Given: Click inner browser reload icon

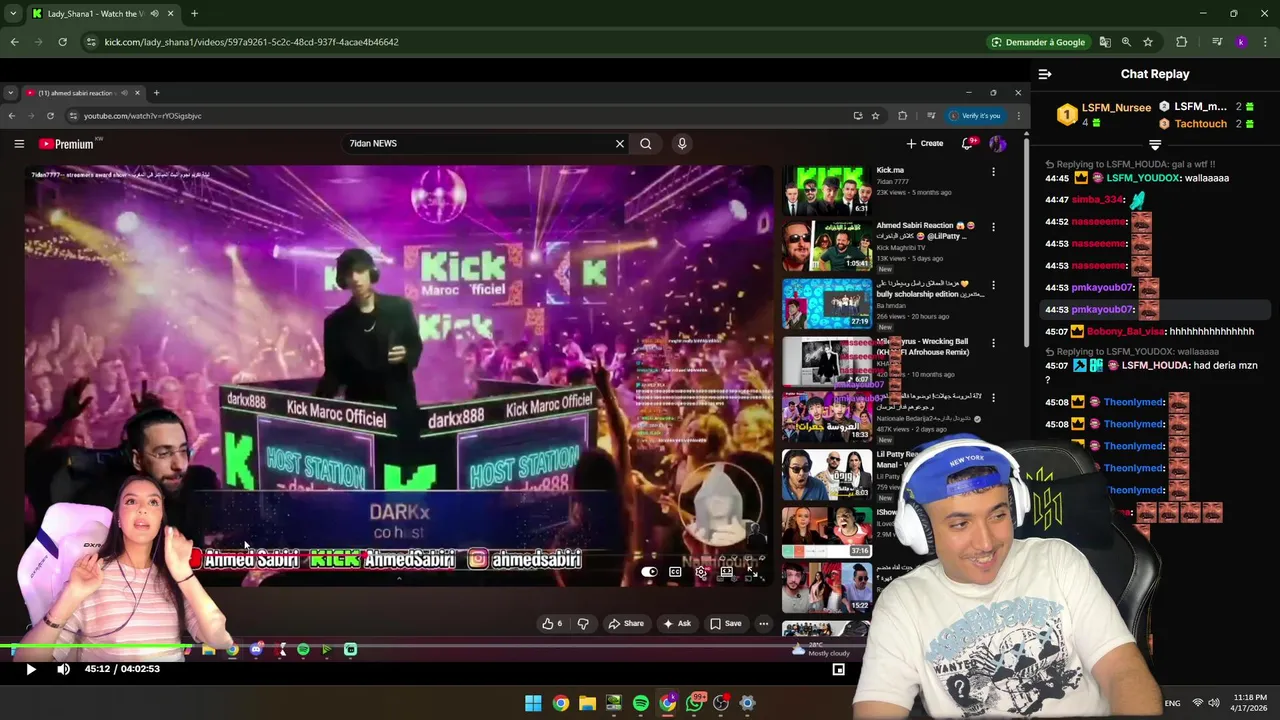Looking at the screenshot, I should (50, 116).
